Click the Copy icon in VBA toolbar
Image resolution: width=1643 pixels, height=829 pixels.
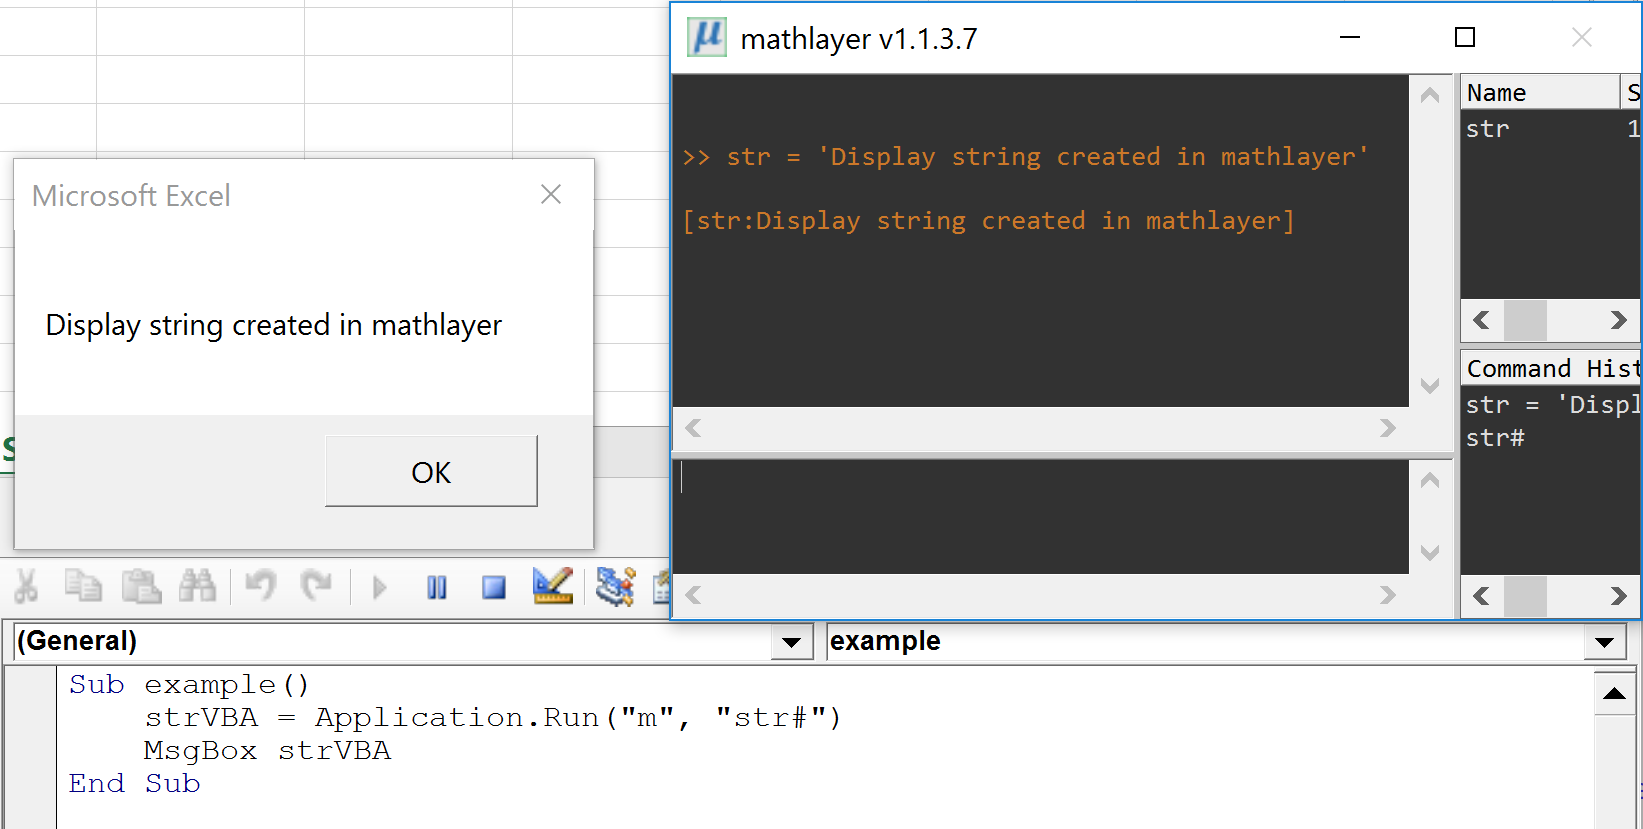pos(83,586)
